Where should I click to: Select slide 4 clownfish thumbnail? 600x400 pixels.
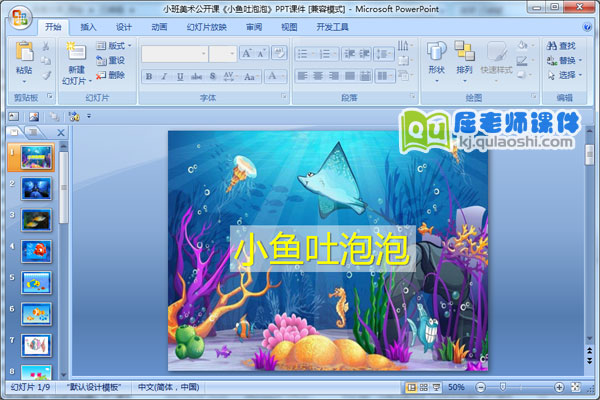[36, 251]
